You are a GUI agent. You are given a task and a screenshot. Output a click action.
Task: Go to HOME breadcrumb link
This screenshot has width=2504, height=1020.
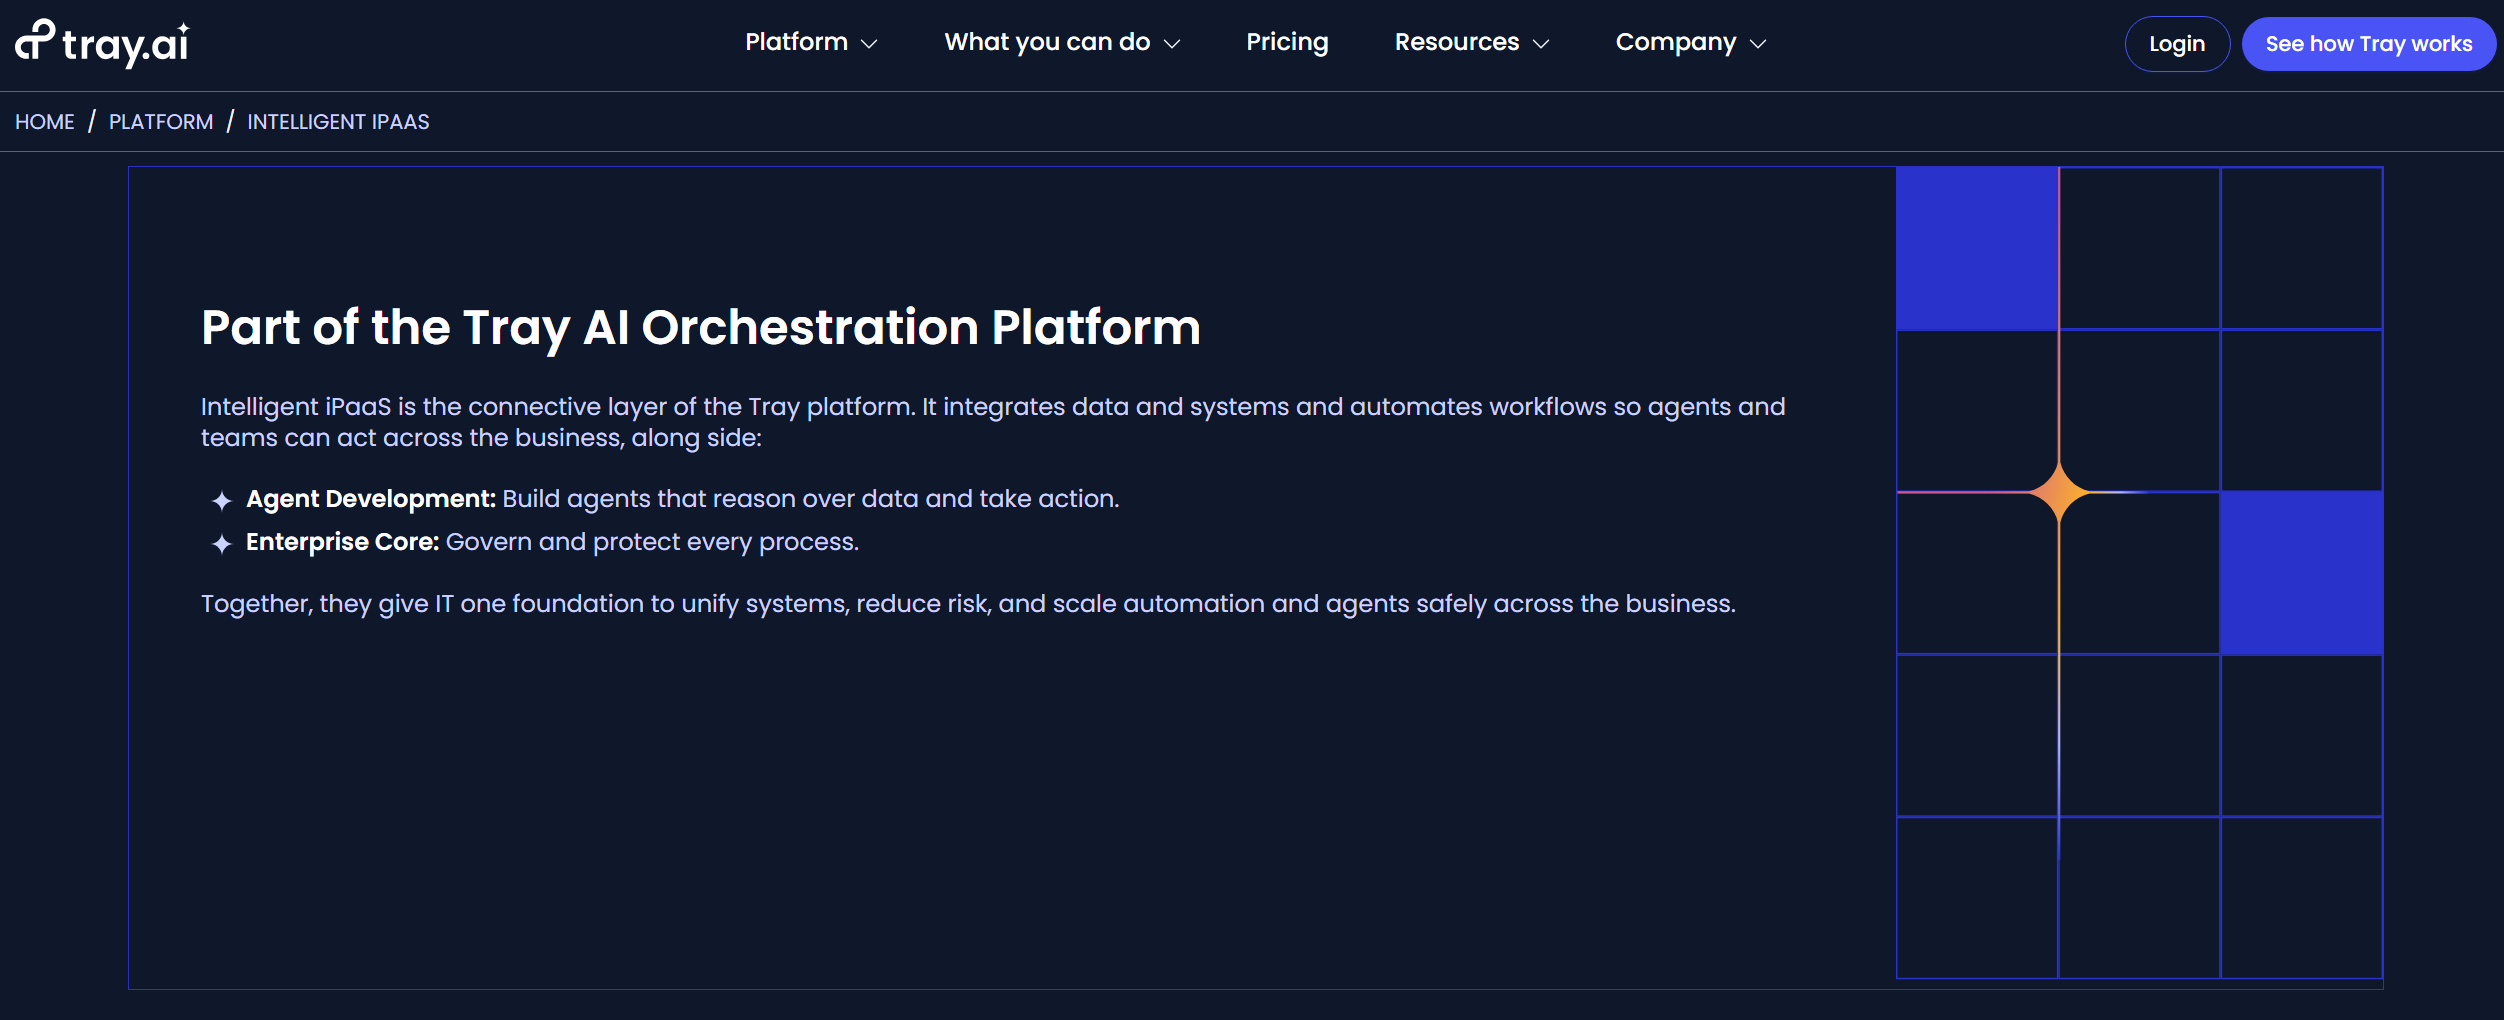coord(45,122)
